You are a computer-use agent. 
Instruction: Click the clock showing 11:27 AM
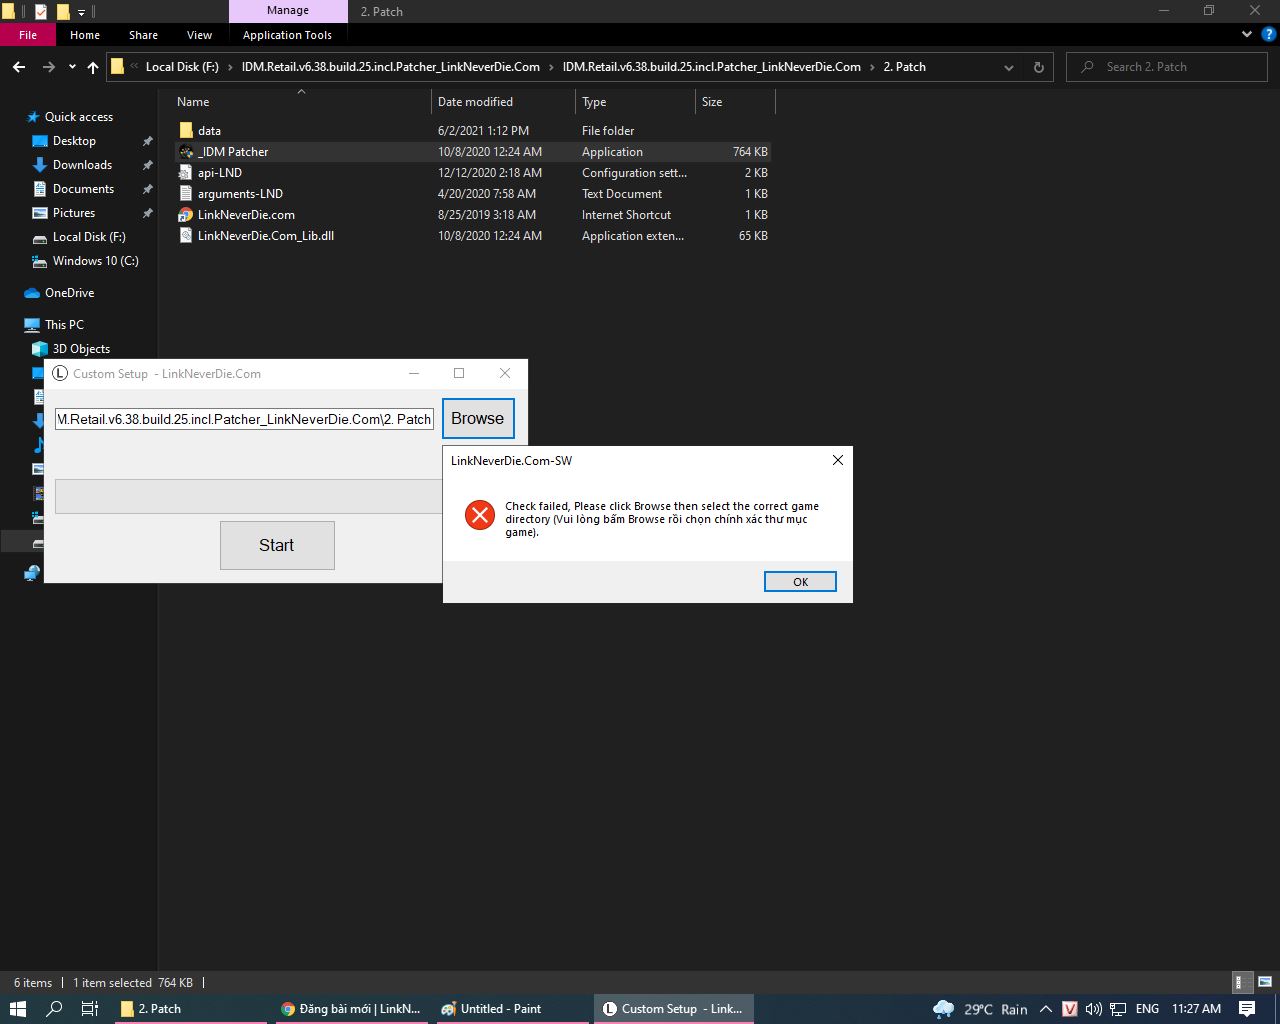[1196, 1009]
